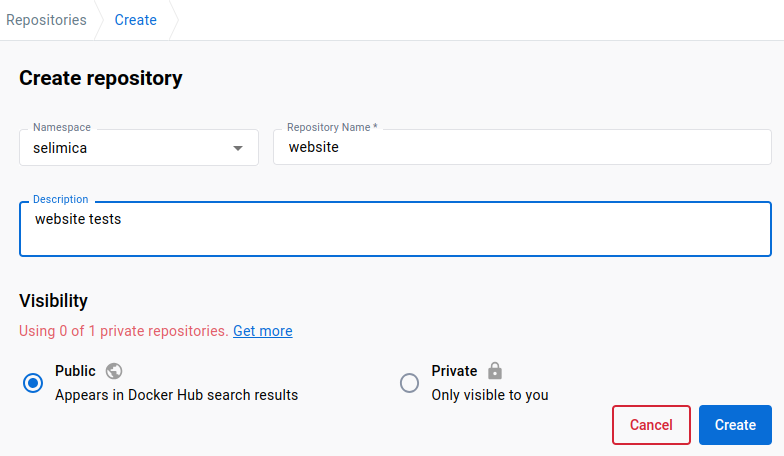Open the Get more link
Viewport: 784px width, 456px height.
pos(262,331)
